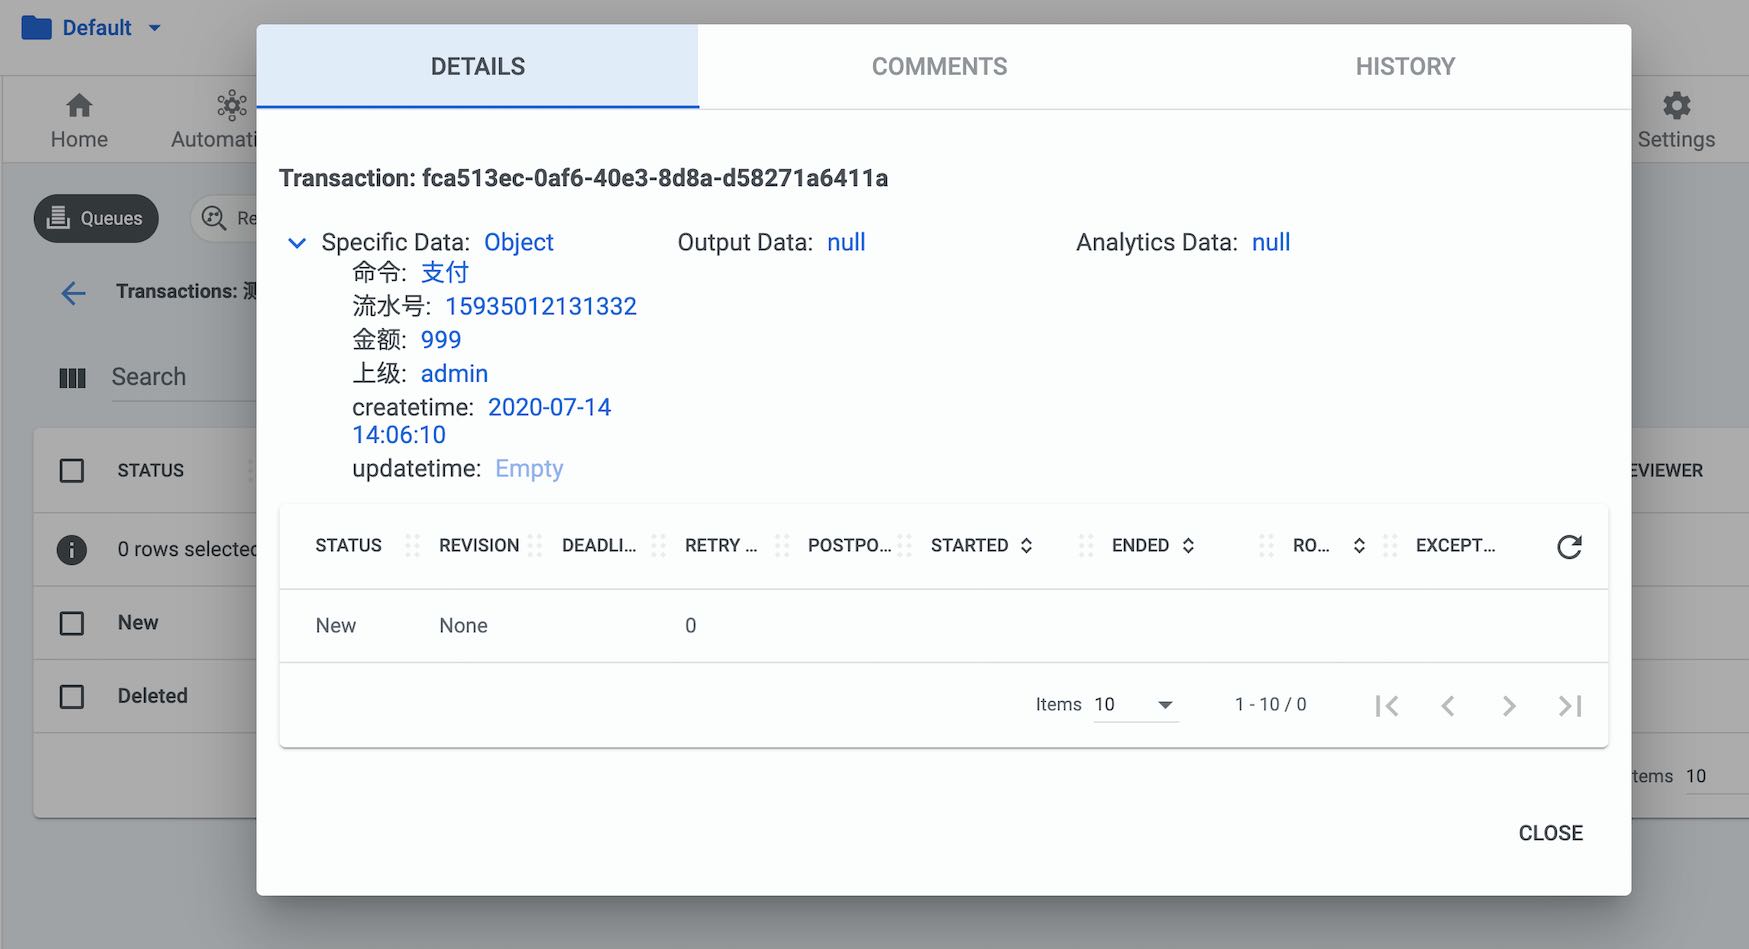Click the CLOSE button

click(1550, 833)
